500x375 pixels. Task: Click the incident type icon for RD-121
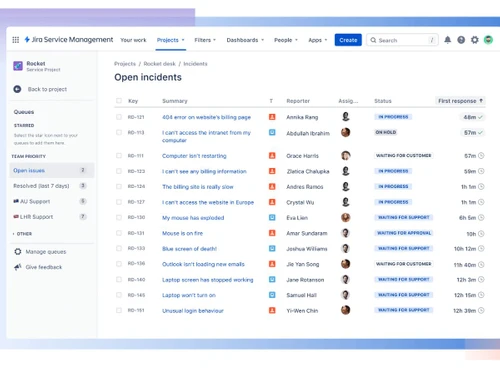pyautogui.click(x=272, y=117)
